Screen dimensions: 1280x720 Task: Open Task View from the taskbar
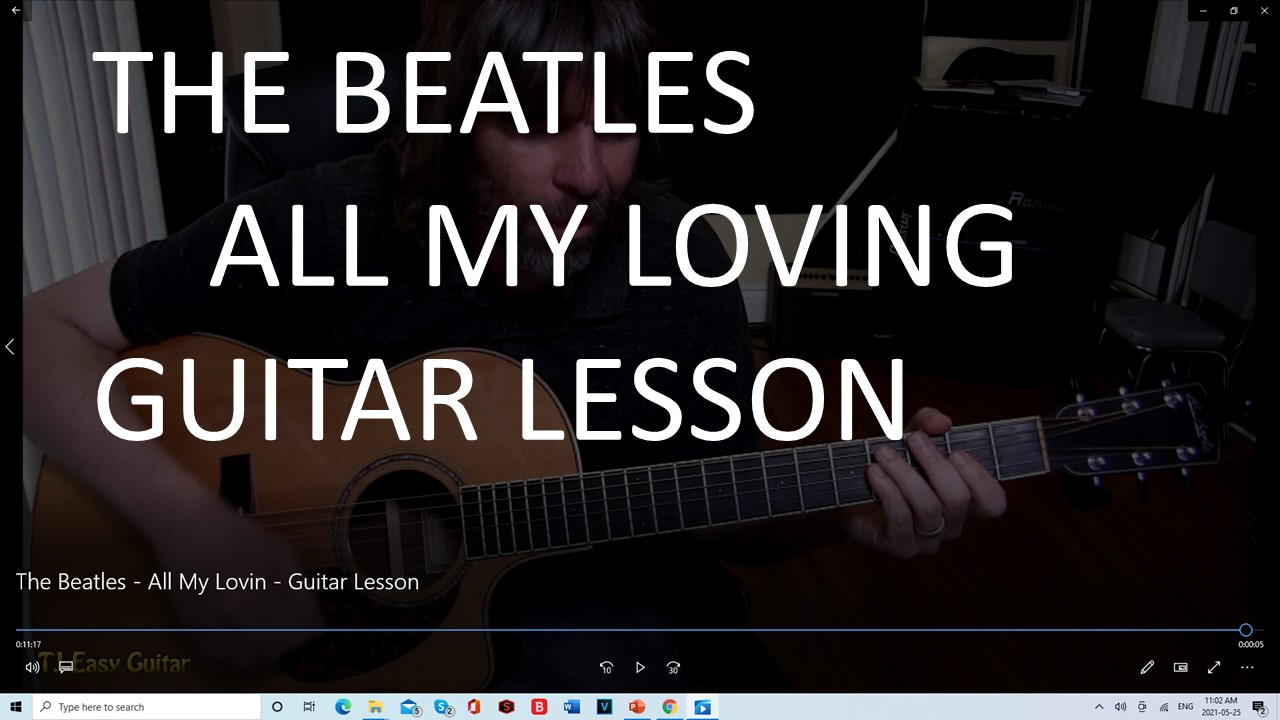pyautogui.click(x=309, y=707)
